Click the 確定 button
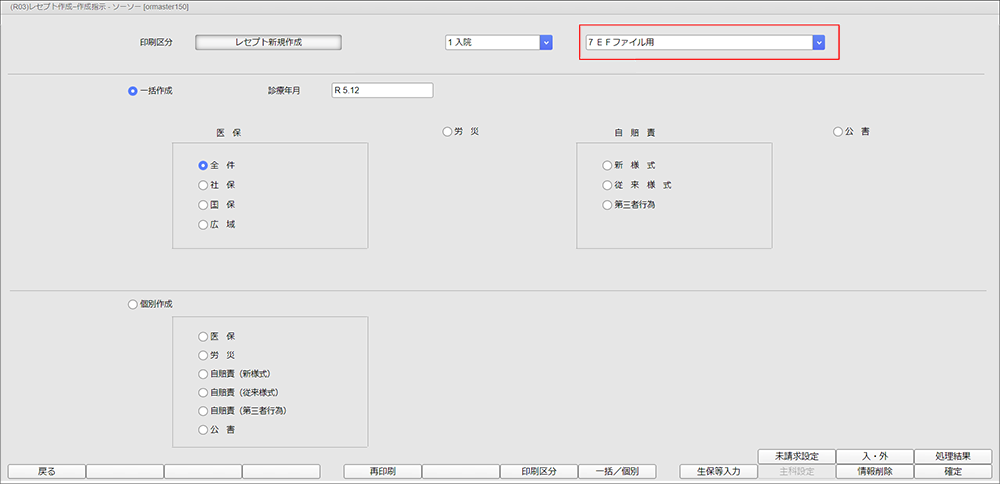This screenshot has height=484, width=1000. (x=953, y=471)
